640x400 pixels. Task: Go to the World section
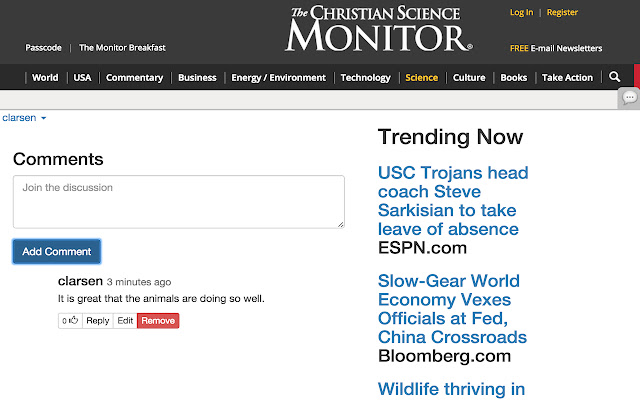45,78
